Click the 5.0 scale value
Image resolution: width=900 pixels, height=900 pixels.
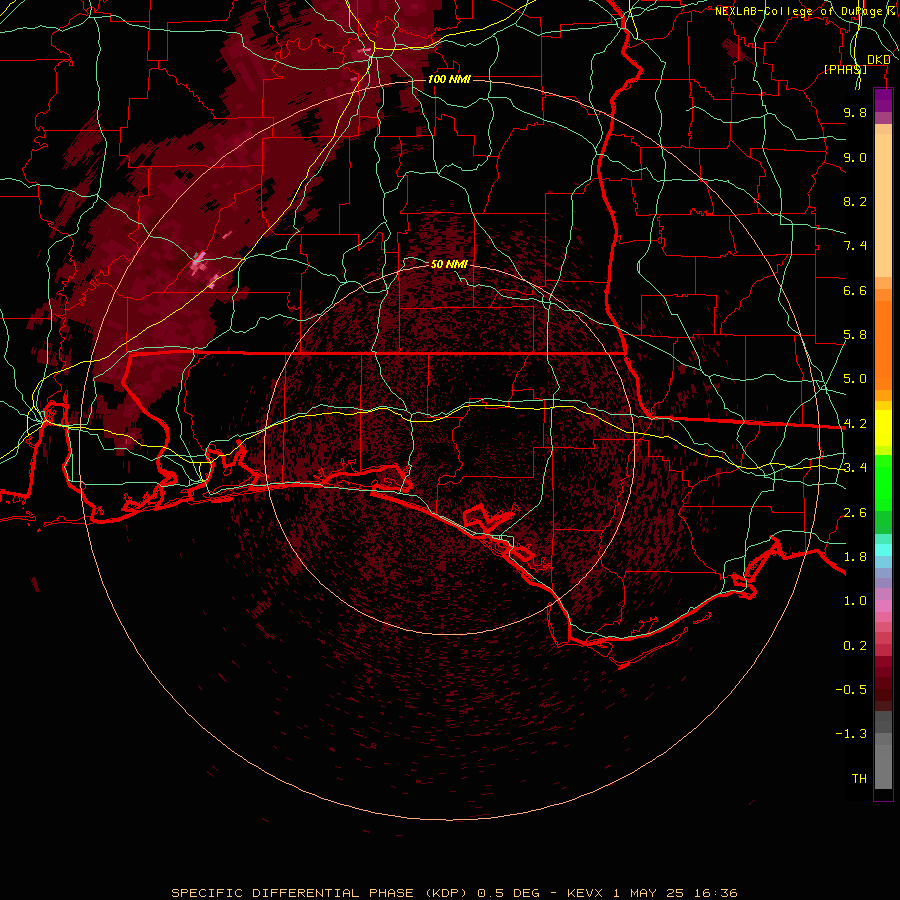coord(855,379)
